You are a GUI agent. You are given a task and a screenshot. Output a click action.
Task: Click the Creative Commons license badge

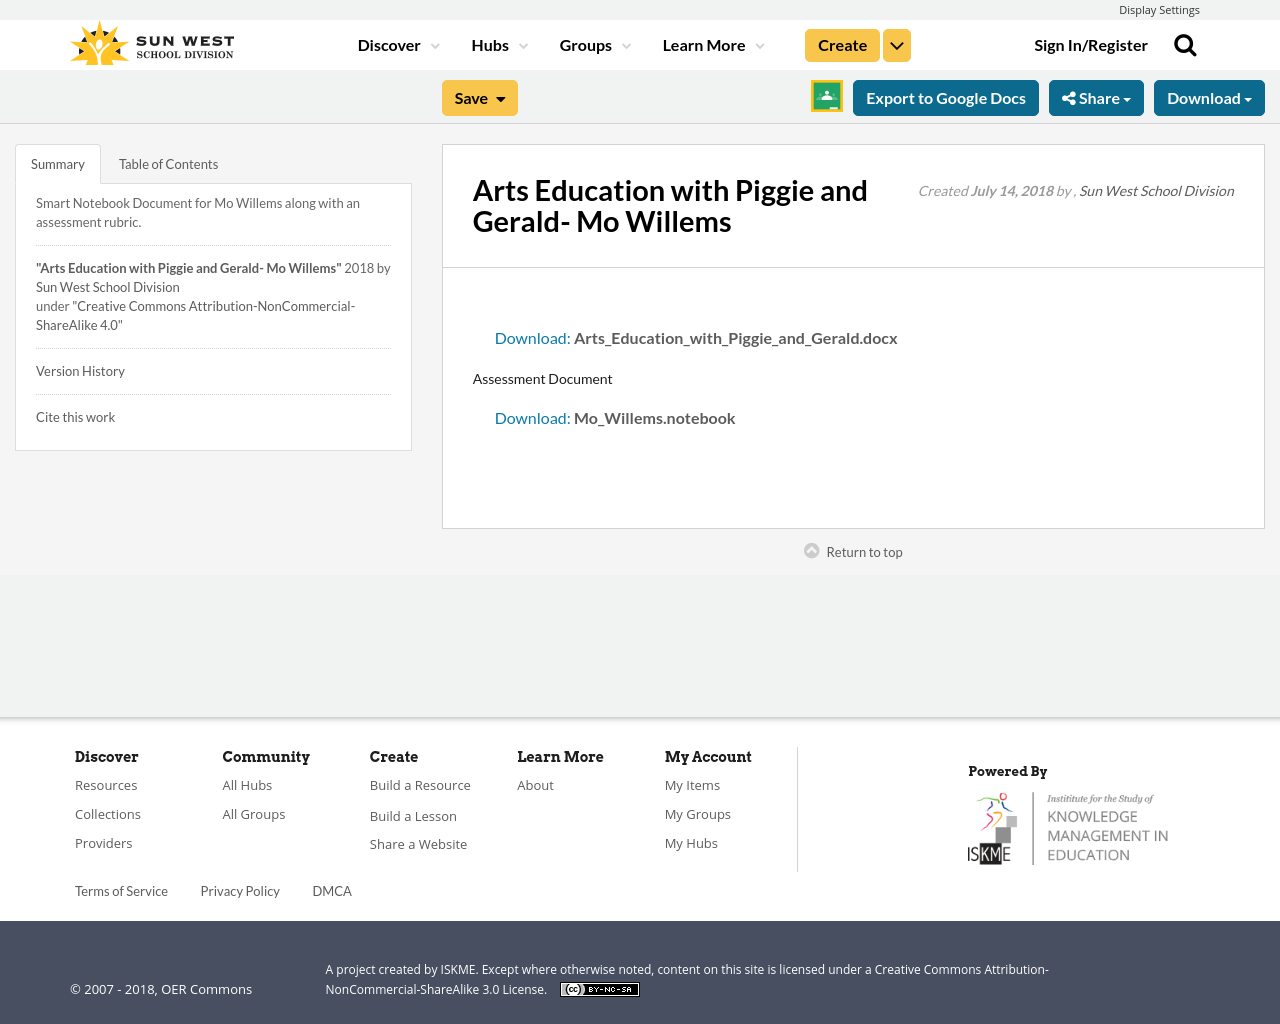[x=599, y=988]
